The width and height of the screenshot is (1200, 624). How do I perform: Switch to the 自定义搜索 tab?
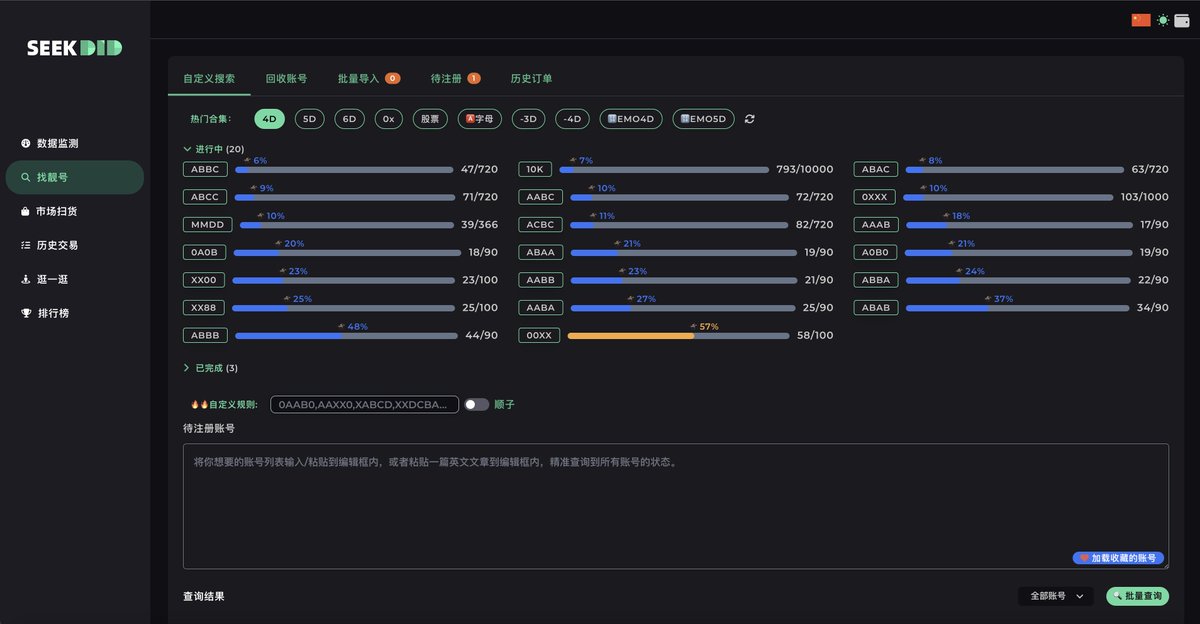pos(209,78)
